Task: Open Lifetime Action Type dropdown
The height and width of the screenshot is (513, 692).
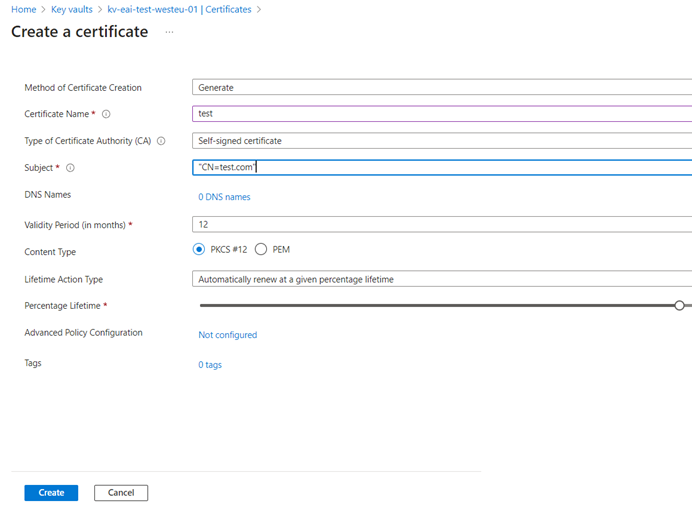Action: click(442, 279)
